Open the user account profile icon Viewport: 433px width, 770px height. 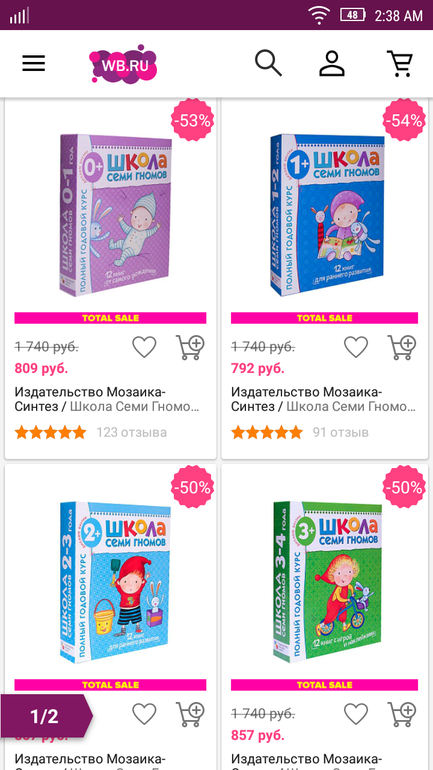(332, 63)
